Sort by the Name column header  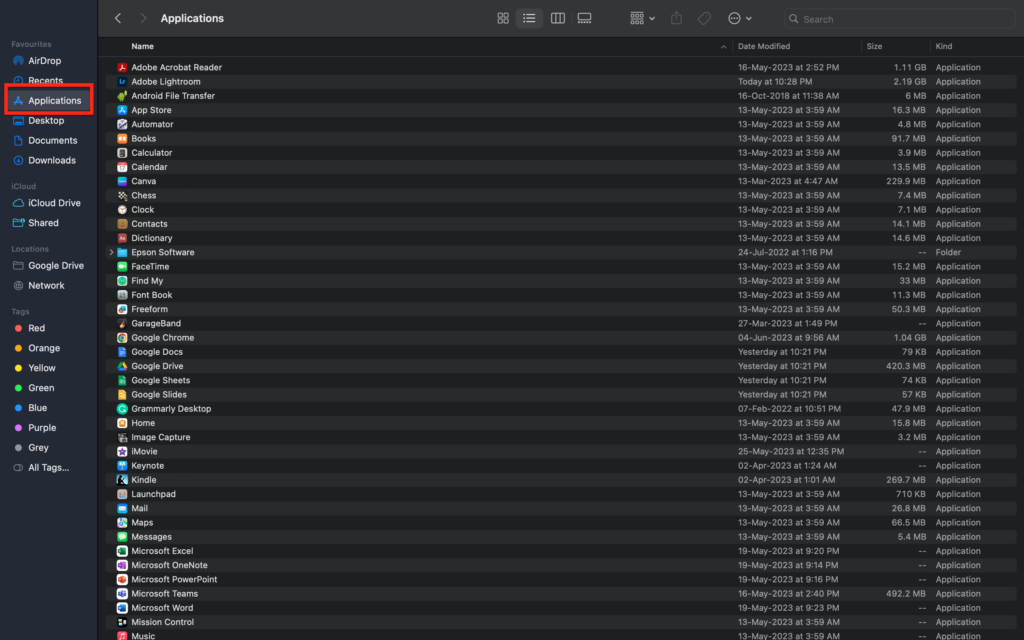click(x=142, y=46)
